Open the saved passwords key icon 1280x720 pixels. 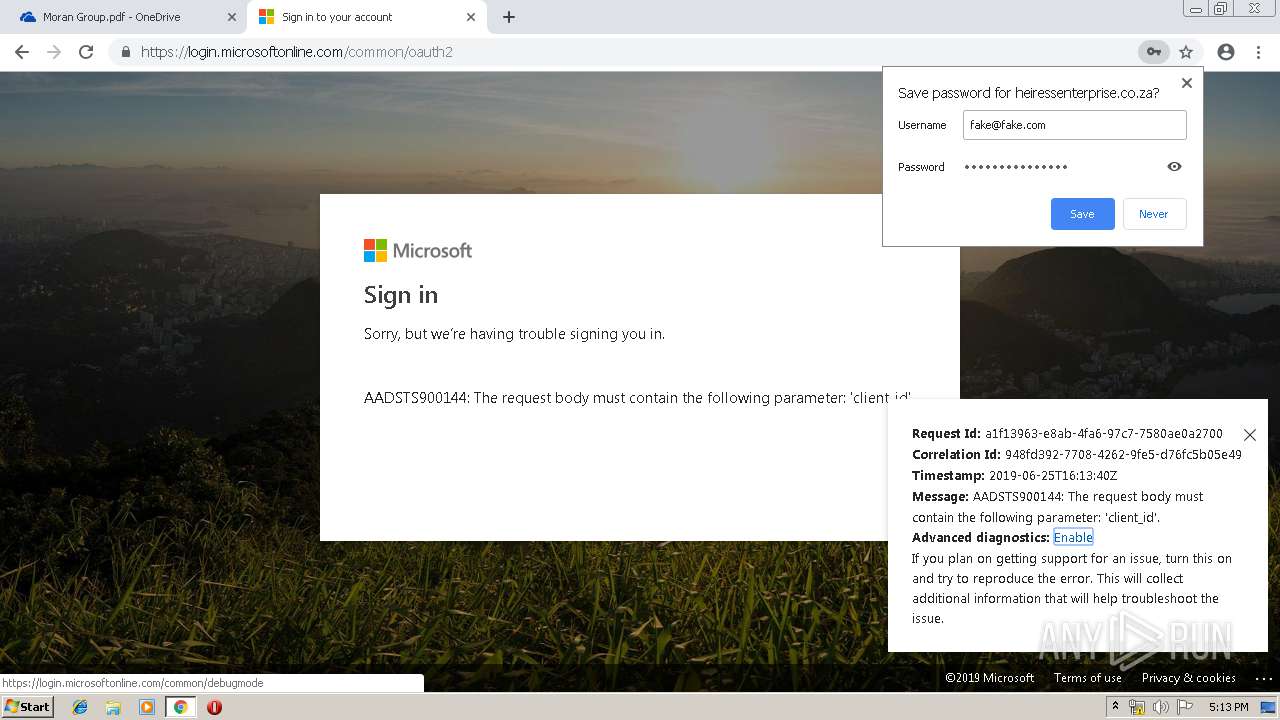(1153, 52)
